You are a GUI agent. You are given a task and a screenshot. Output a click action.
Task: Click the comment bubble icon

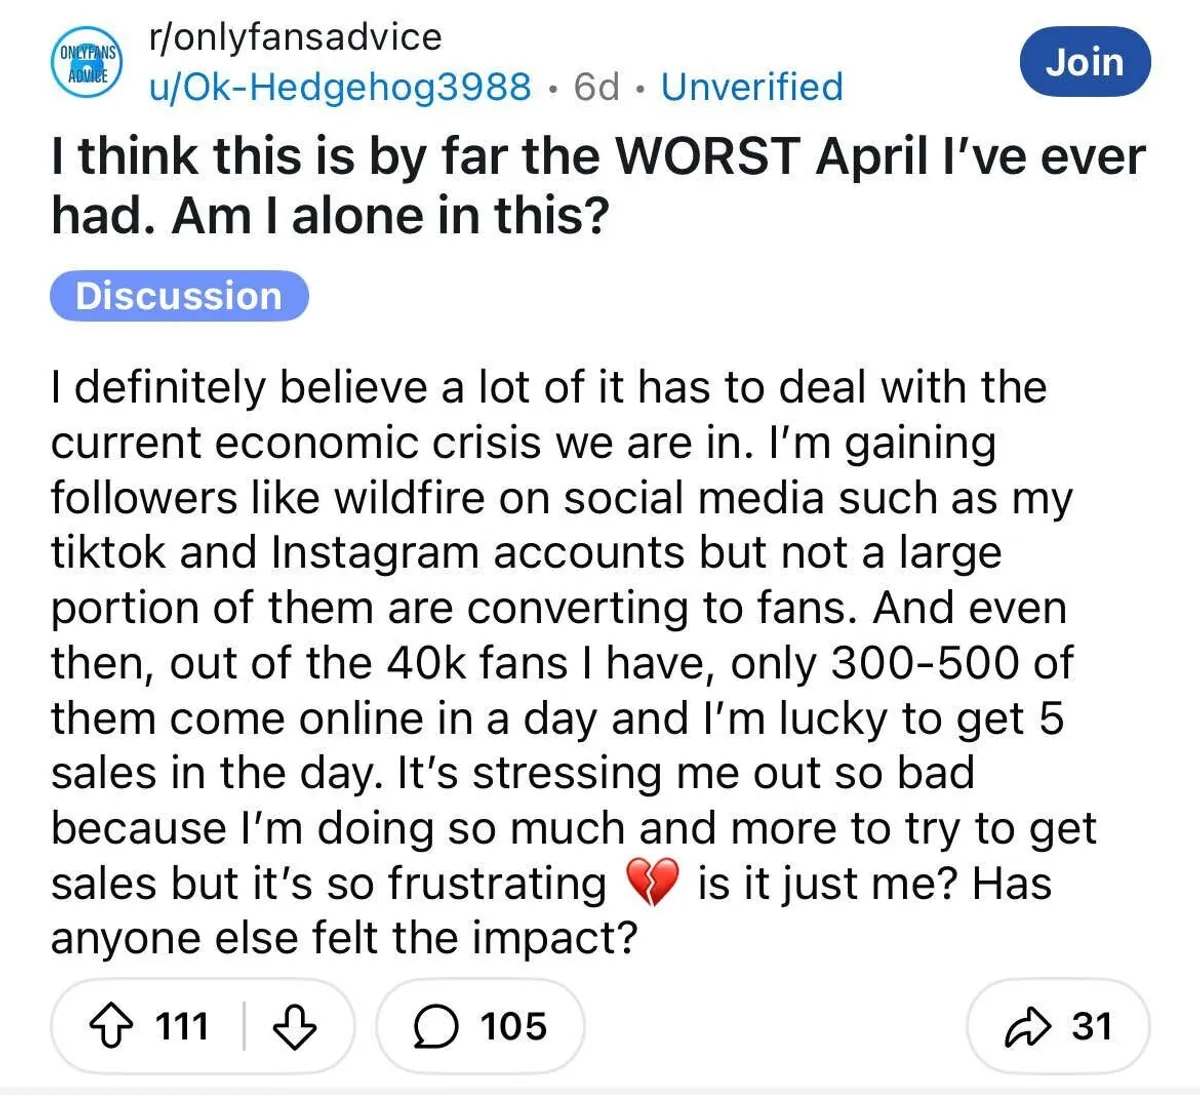[x=434, y=1026]
